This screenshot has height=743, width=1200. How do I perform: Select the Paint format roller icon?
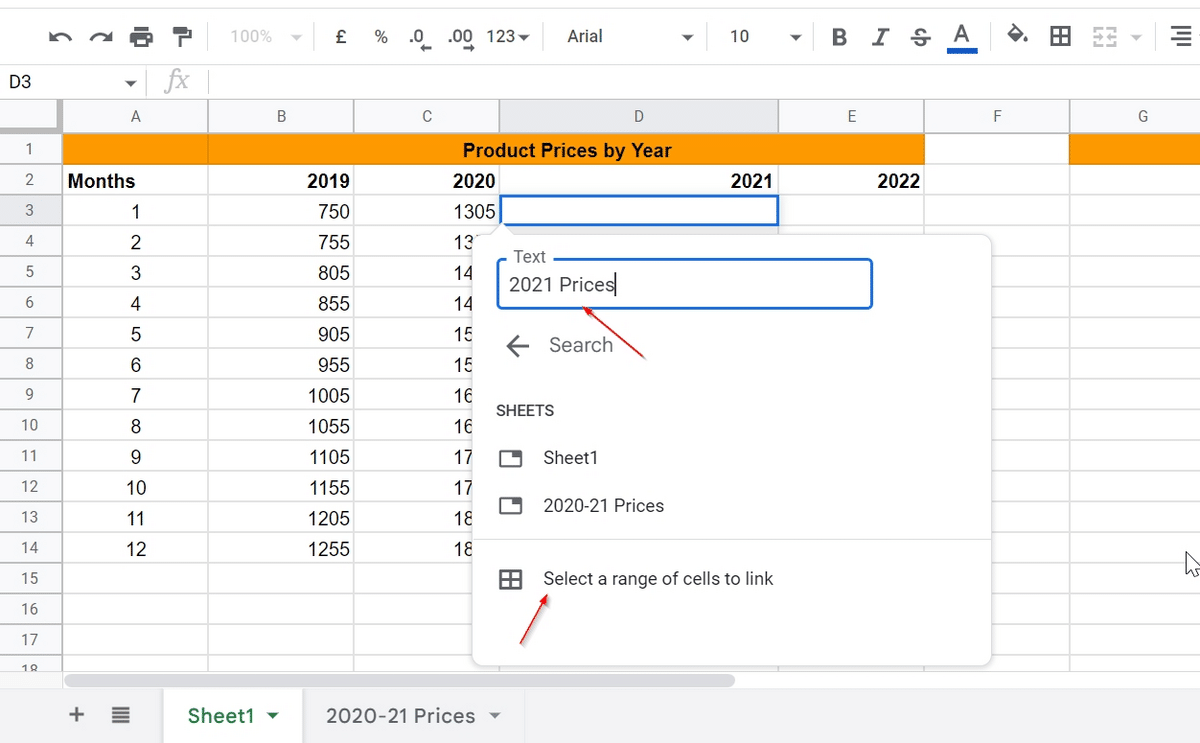(x=182, y=37)
